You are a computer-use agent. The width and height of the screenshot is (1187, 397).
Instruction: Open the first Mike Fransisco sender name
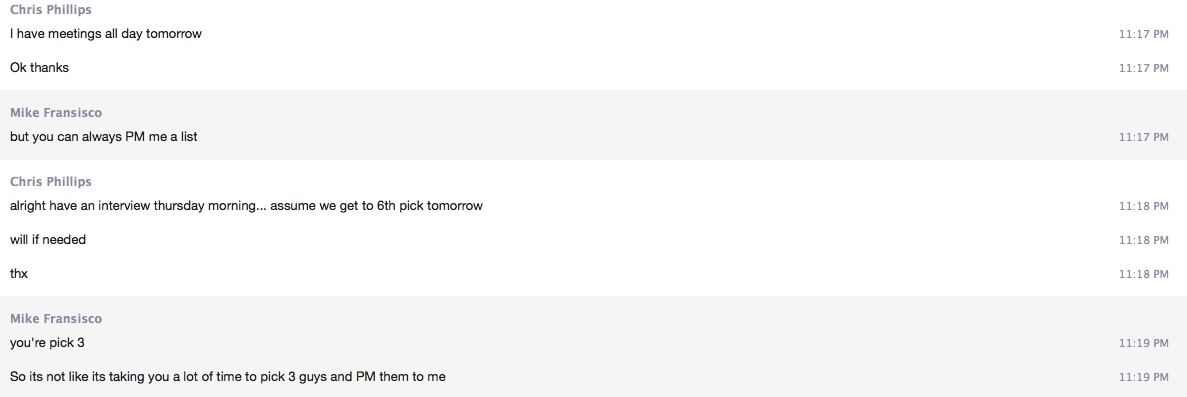click(56, 113)
